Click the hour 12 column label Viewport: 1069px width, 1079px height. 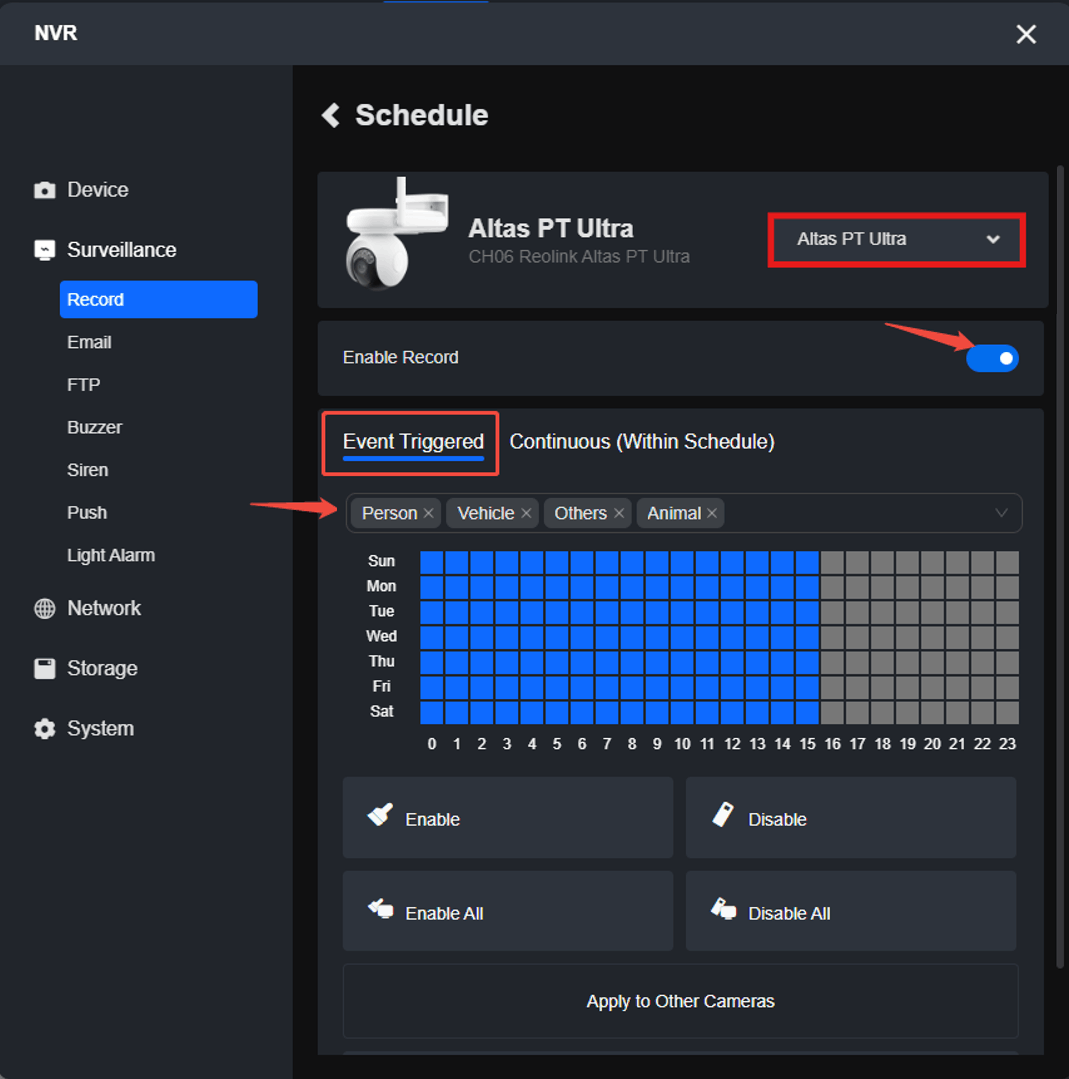[732, 744]
